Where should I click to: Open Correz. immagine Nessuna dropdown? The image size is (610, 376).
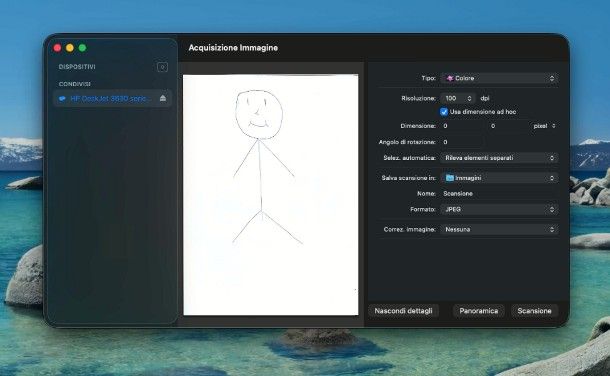pyautogui.click(x=500, y=229)
